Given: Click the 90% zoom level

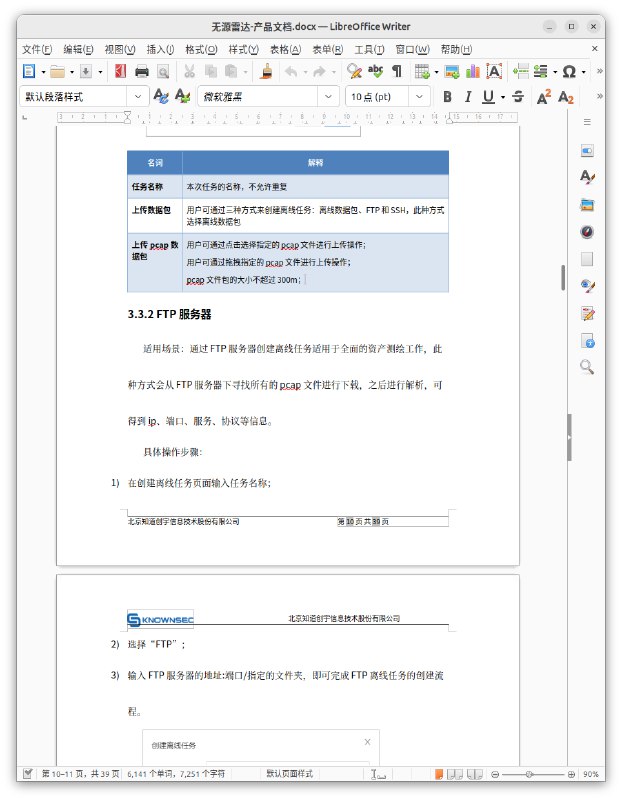Looking at the screenshot, I should point(590,774).
